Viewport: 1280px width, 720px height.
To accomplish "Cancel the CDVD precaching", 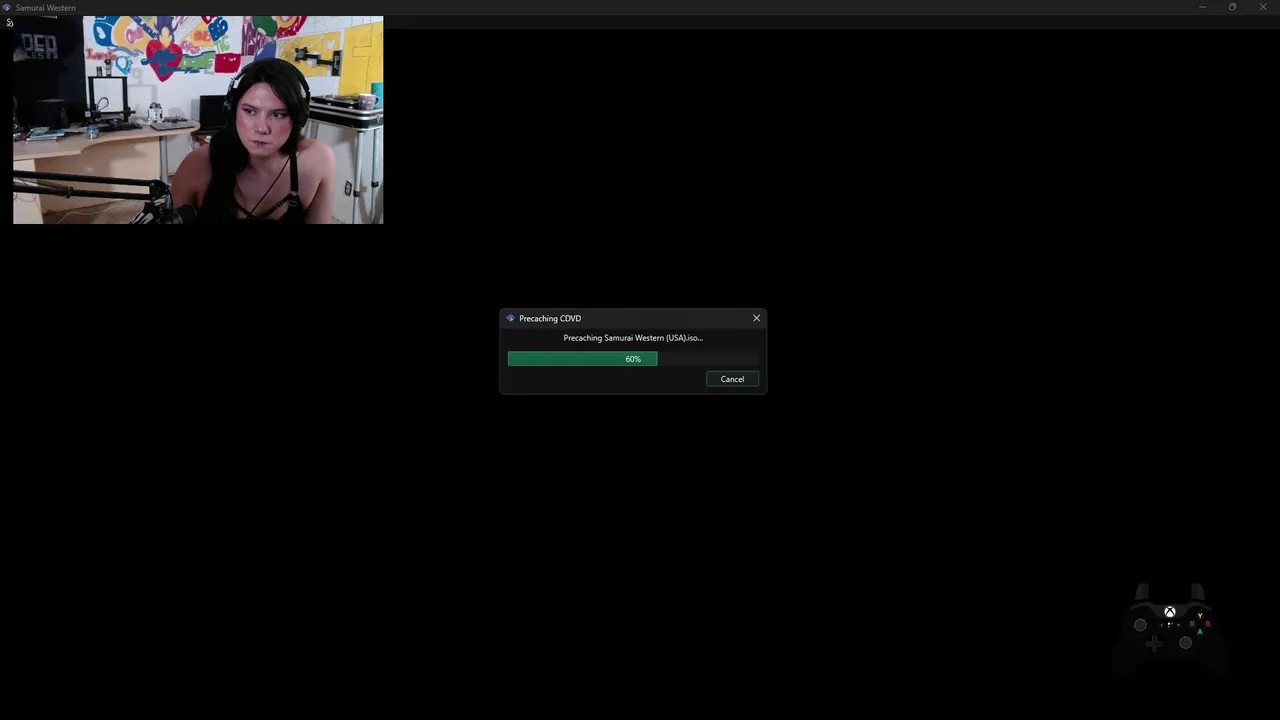I will pos(732,379).
